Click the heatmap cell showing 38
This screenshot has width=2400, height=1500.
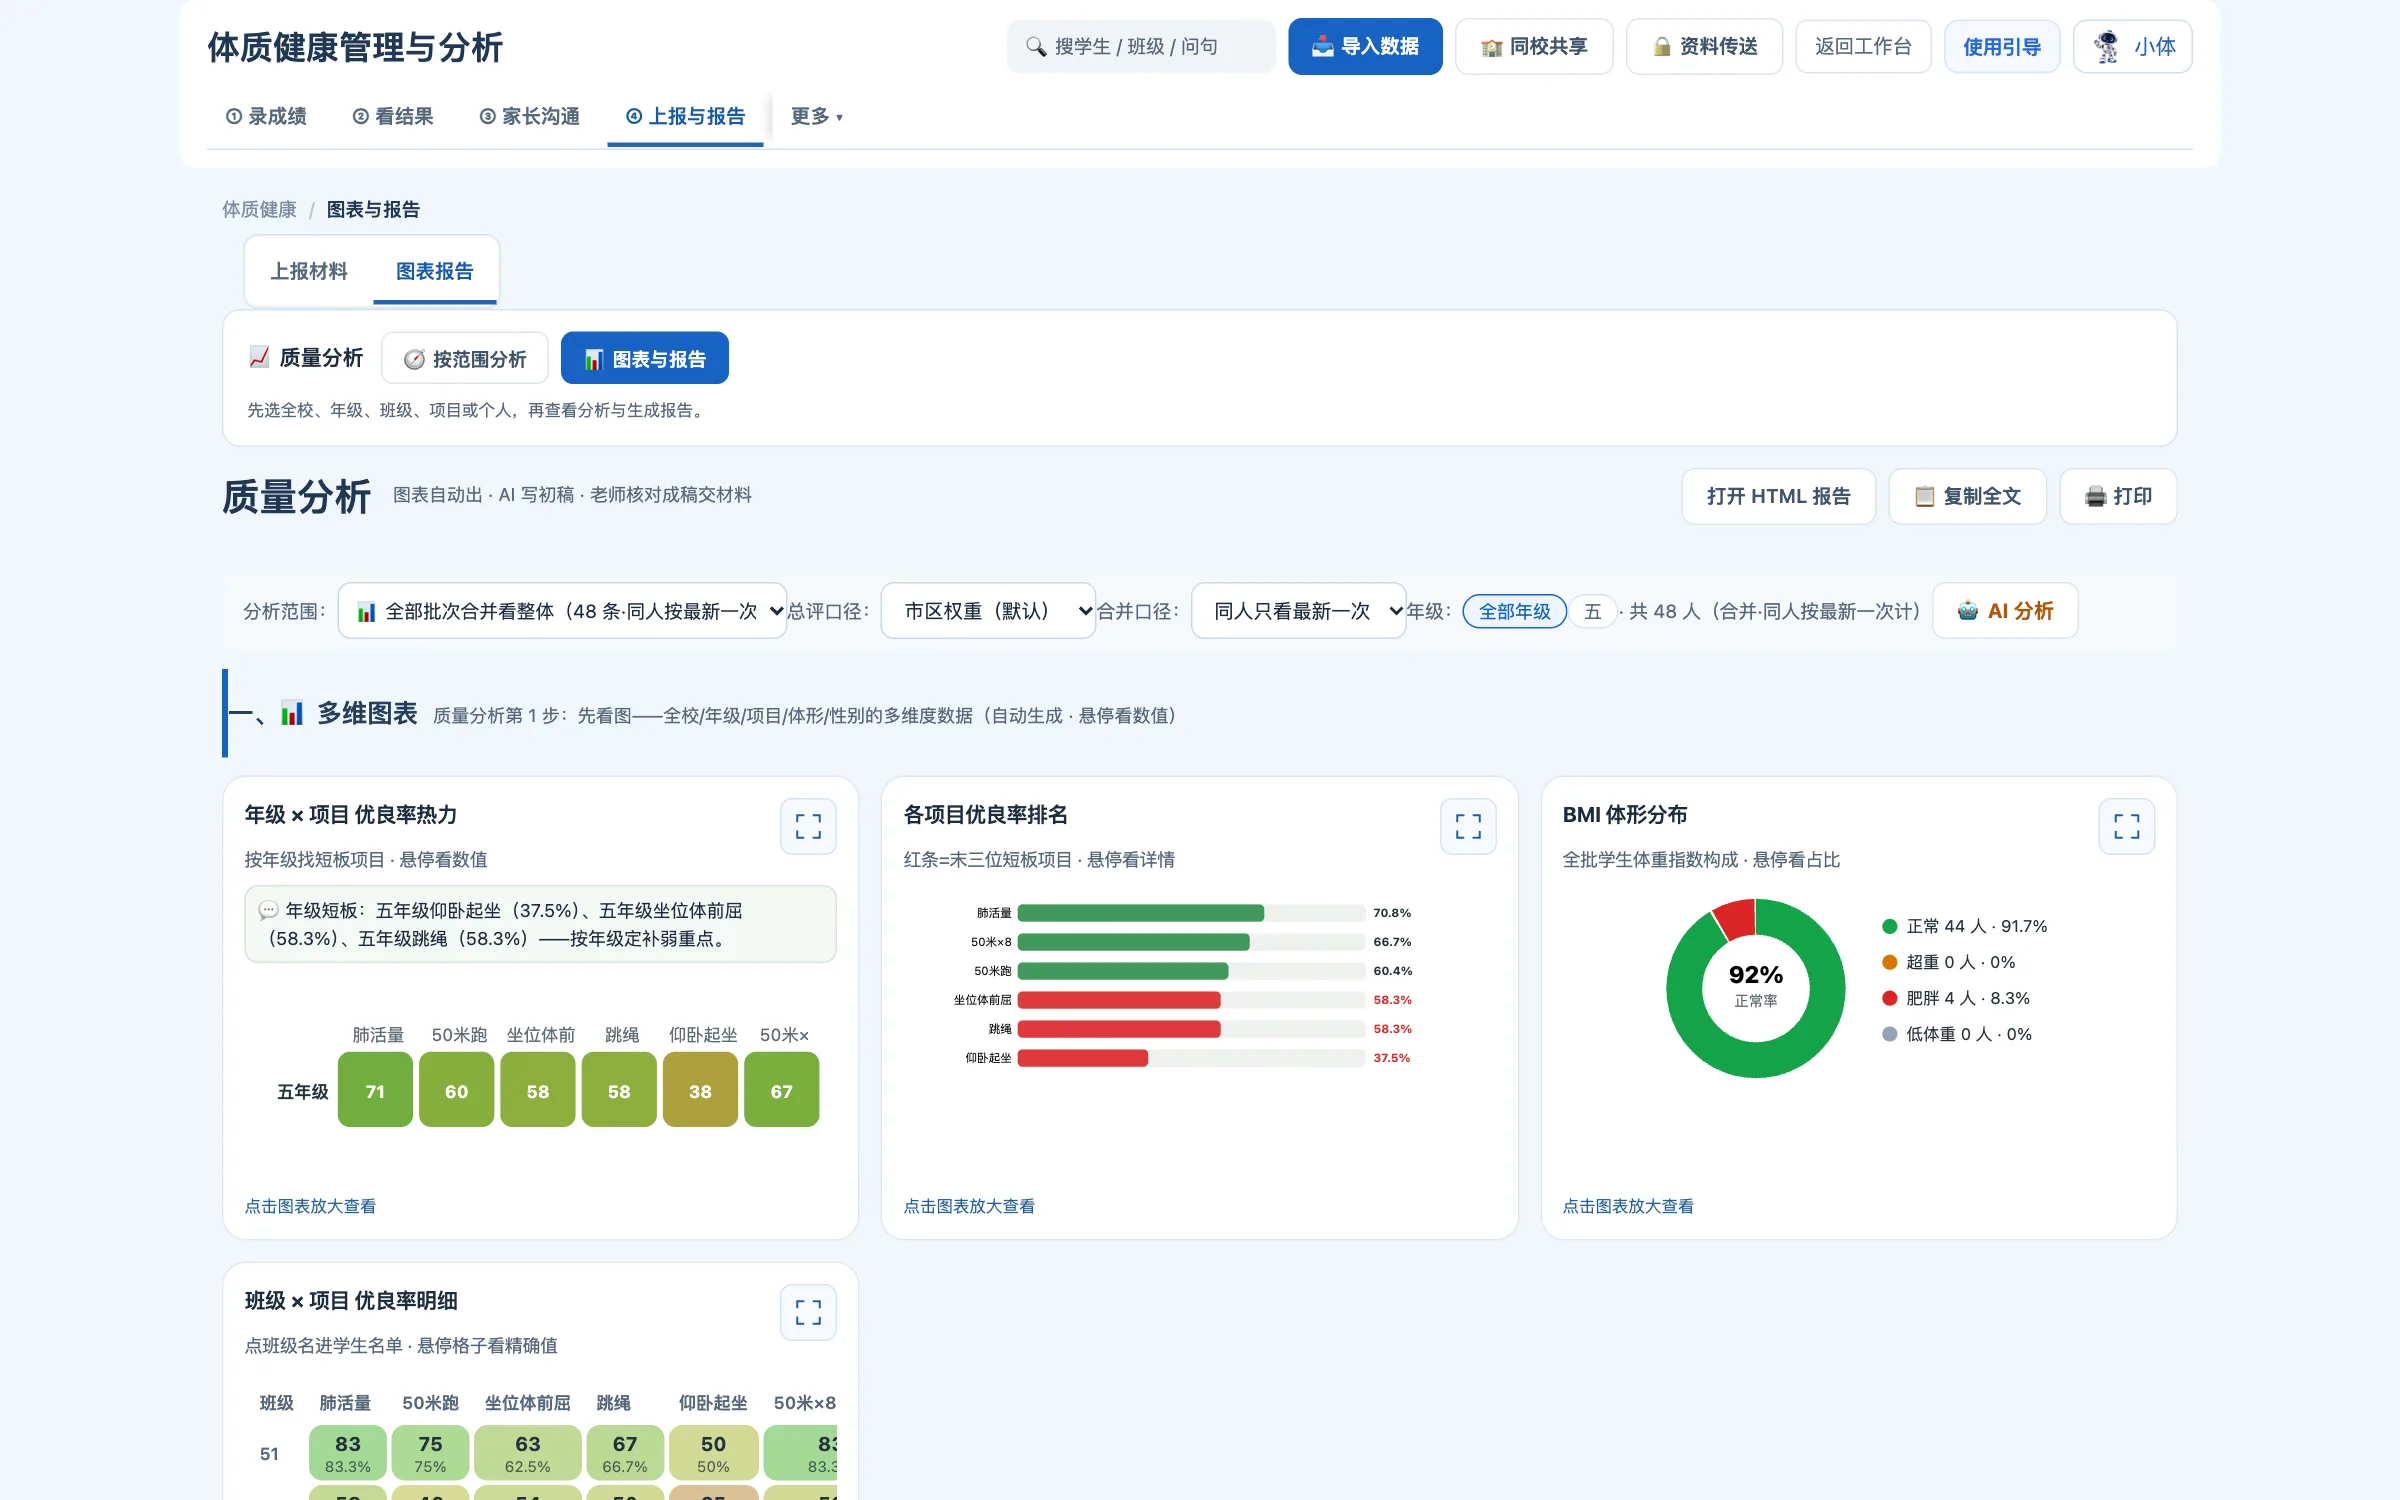point(700,1090)
